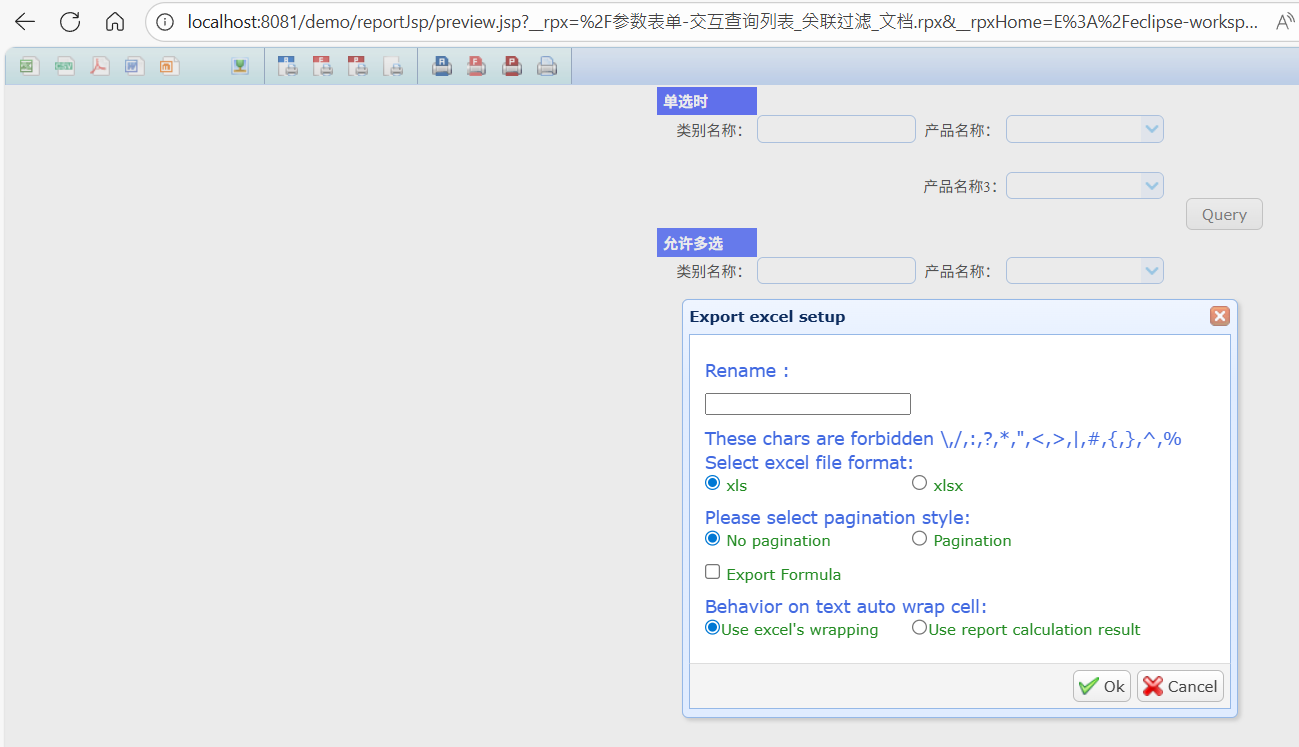This screenshot has width=1299, height=747.
Task: Focus the Rename text field
Action: pyautogui.click(x=807, y=404)
